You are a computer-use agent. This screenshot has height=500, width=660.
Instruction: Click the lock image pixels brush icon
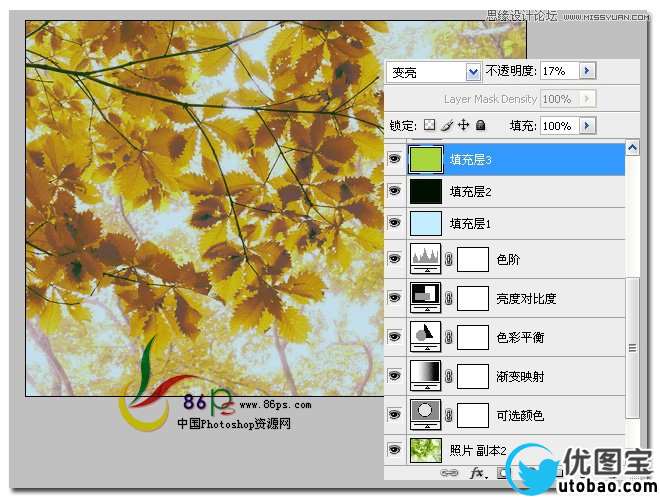[447, 125]
